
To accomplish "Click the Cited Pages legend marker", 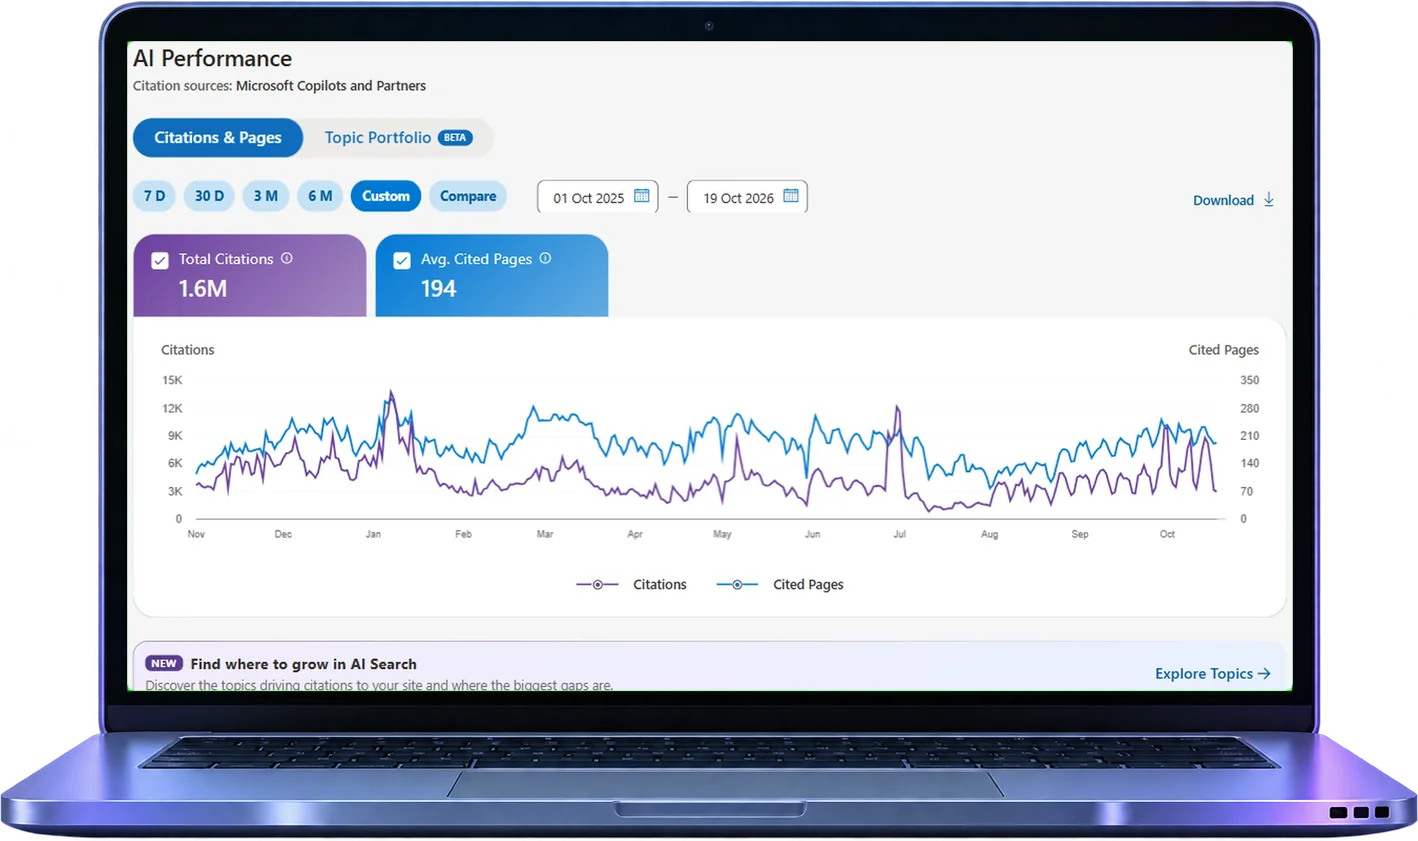I will (x=737, y=585).
